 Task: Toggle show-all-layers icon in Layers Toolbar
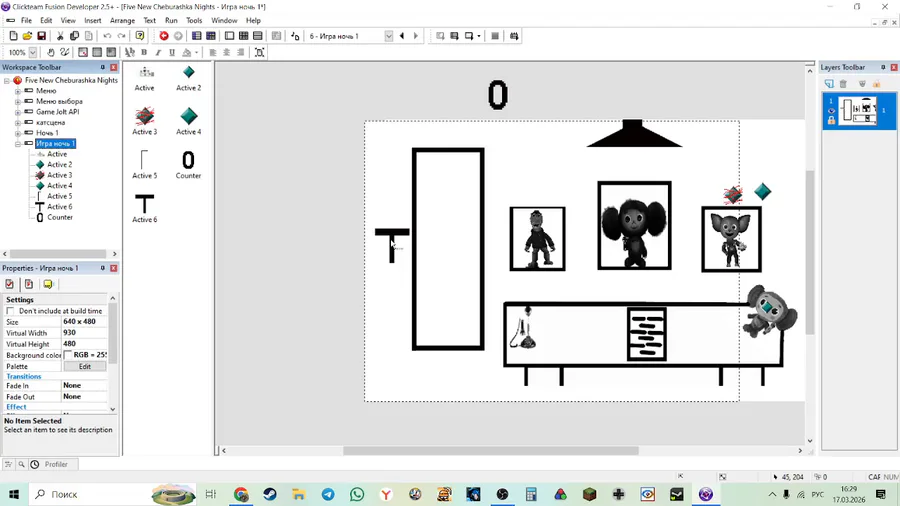(x=862, y=84)
